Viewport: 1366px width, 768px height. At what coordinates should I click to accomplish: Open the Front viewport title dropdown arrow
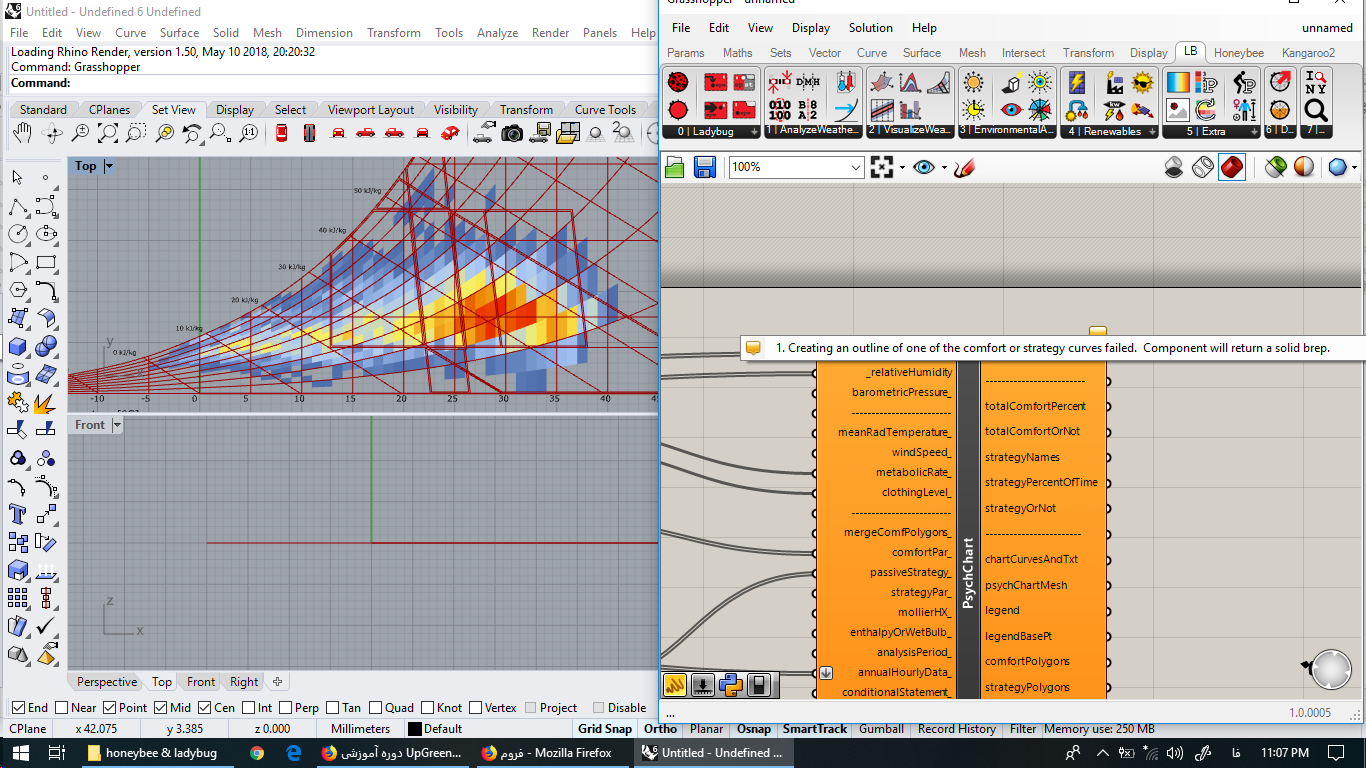(x=117, y=425)
